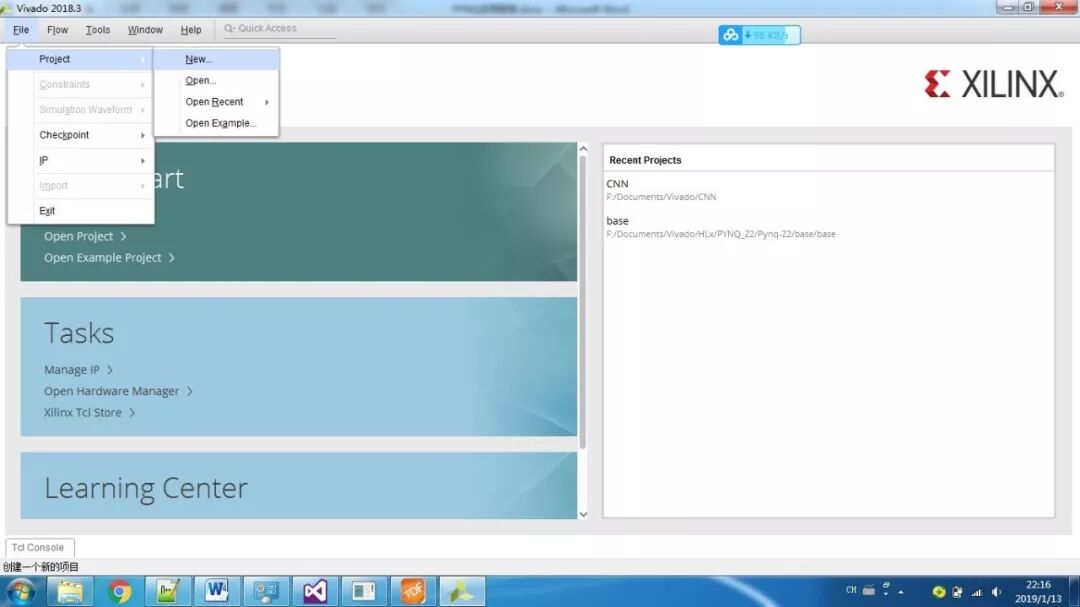The height and width of the screenshot is (607, 1080).
Task: Expand the IP submenu entry
Action: tap(81, 161)
